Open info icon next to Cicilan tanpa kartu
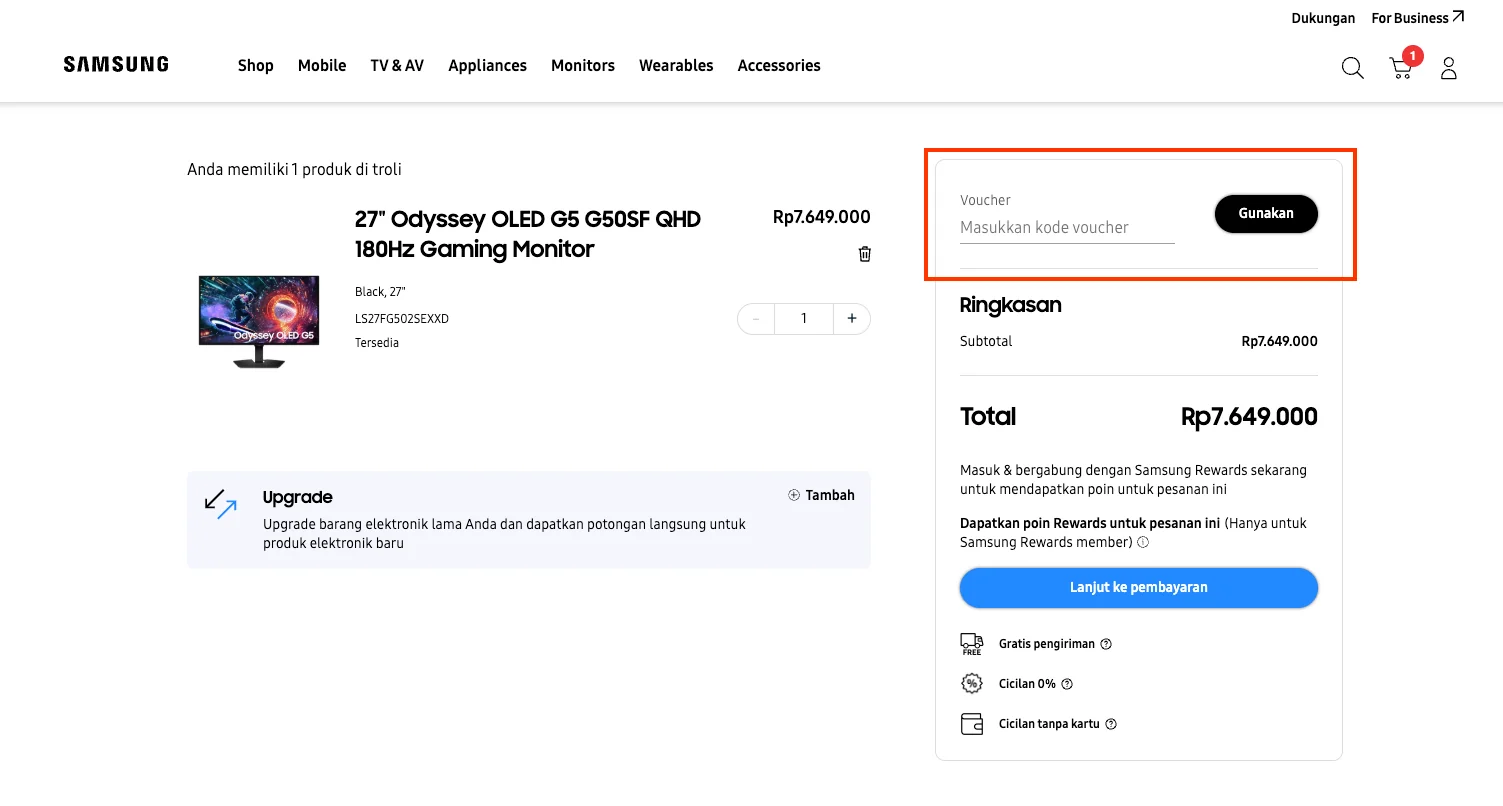Screen dimensions: 1503x806 coord(1111,724)
